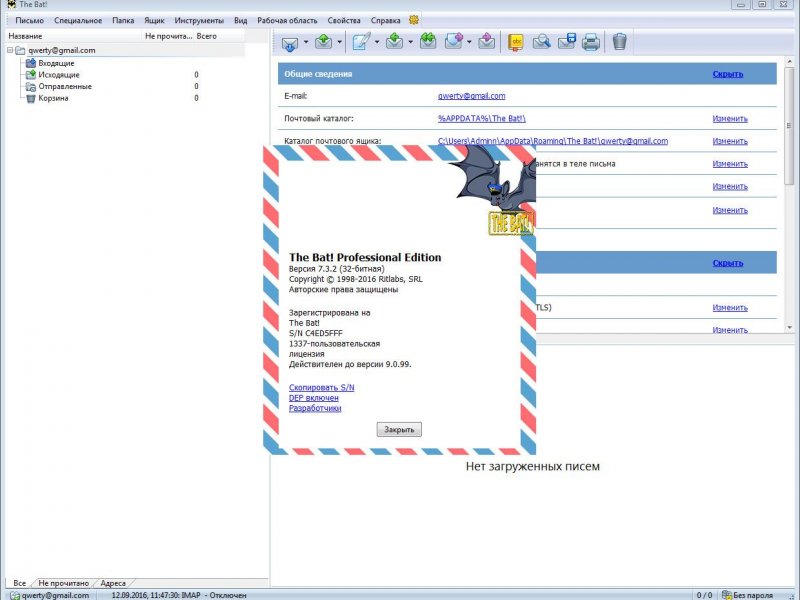Click the Всего column header
This screenshot has height=600, width=800.
tap(219, 36)
